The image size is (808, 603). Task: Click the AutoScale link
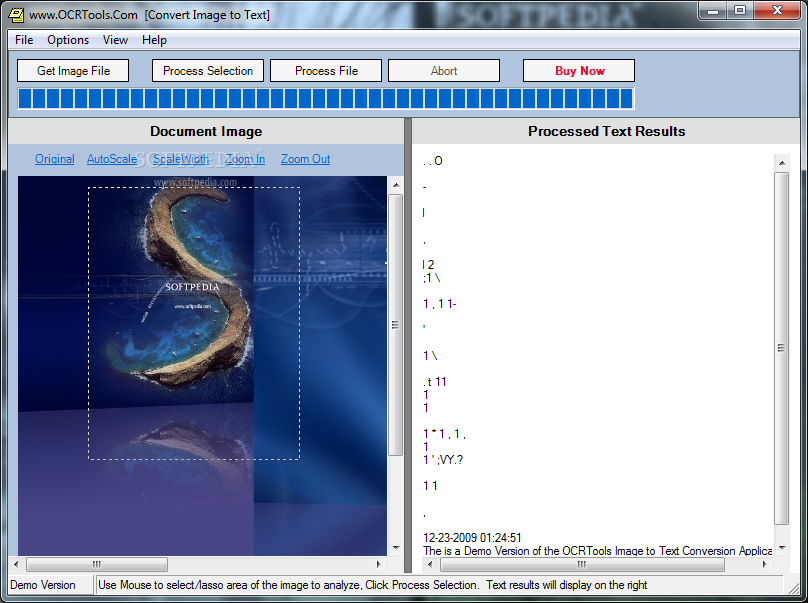112,159
